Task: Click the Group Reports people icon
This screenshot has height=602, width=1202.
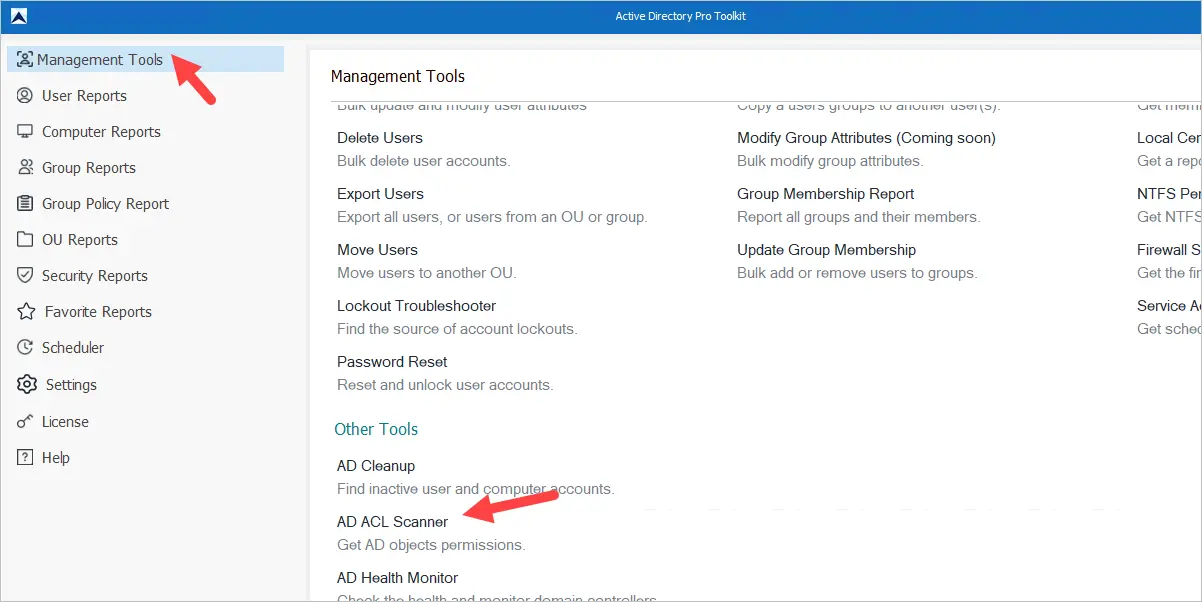Action: tap(25, 168)
